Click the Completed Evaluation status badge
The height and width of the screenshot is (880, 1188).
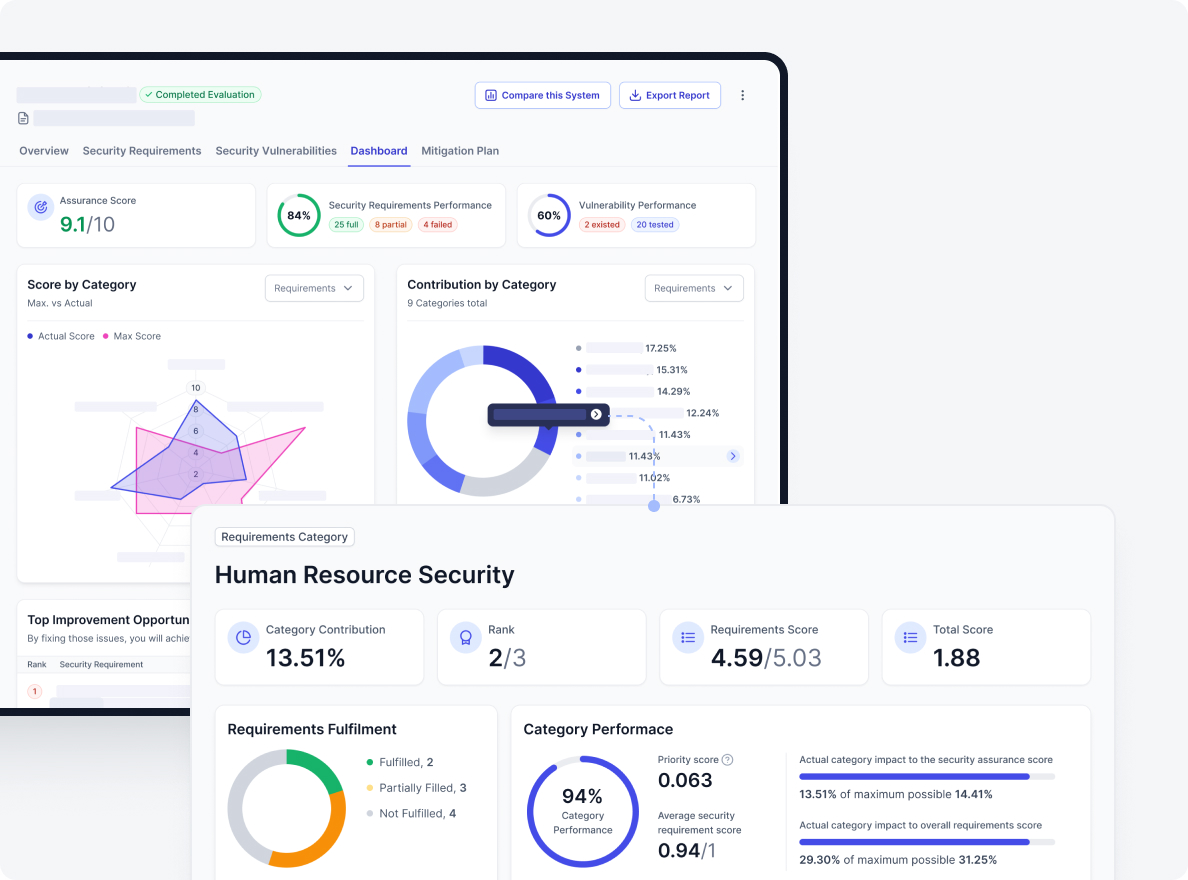[x=200, y=95]
